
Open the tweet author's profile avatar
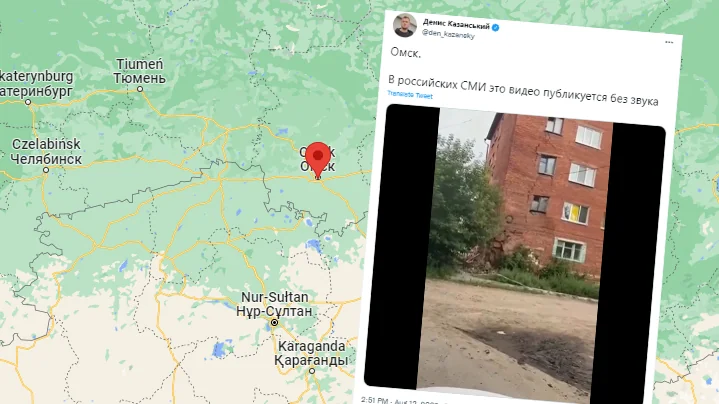coord(405,25)
